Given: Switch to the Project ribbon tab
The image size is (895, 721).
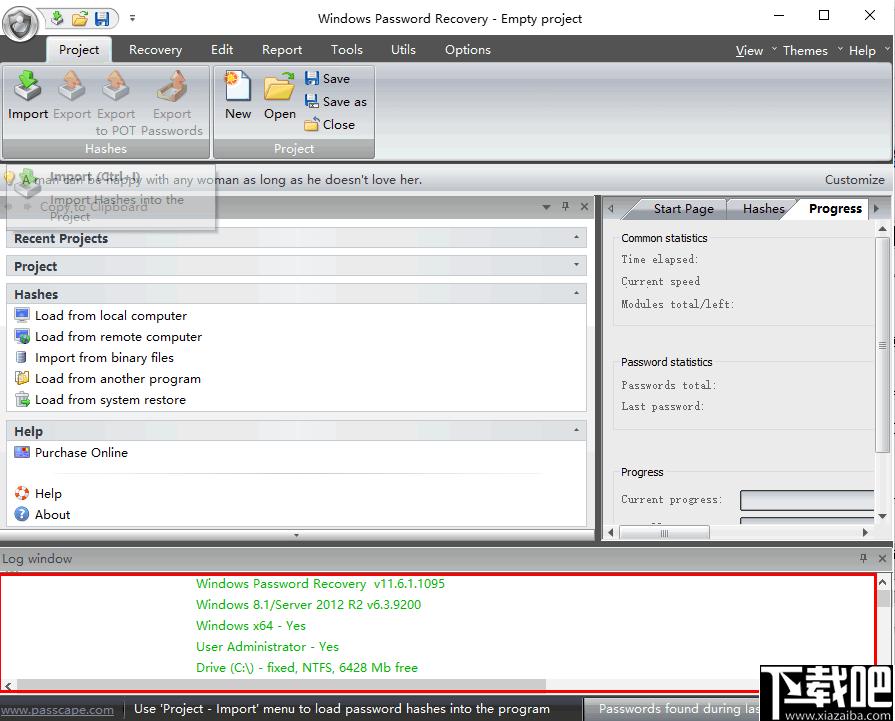Looking at the screenshot, I should [79, 50].
